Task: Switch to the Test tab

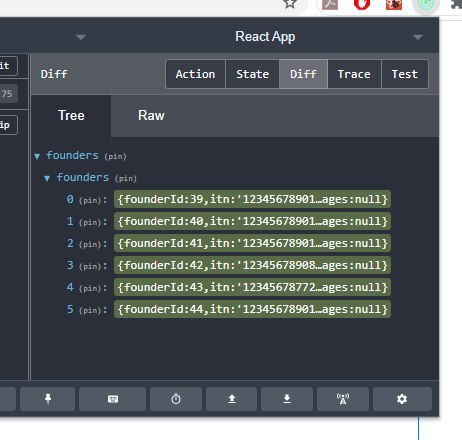Action: pyautogui.click(x=405, y=74)
